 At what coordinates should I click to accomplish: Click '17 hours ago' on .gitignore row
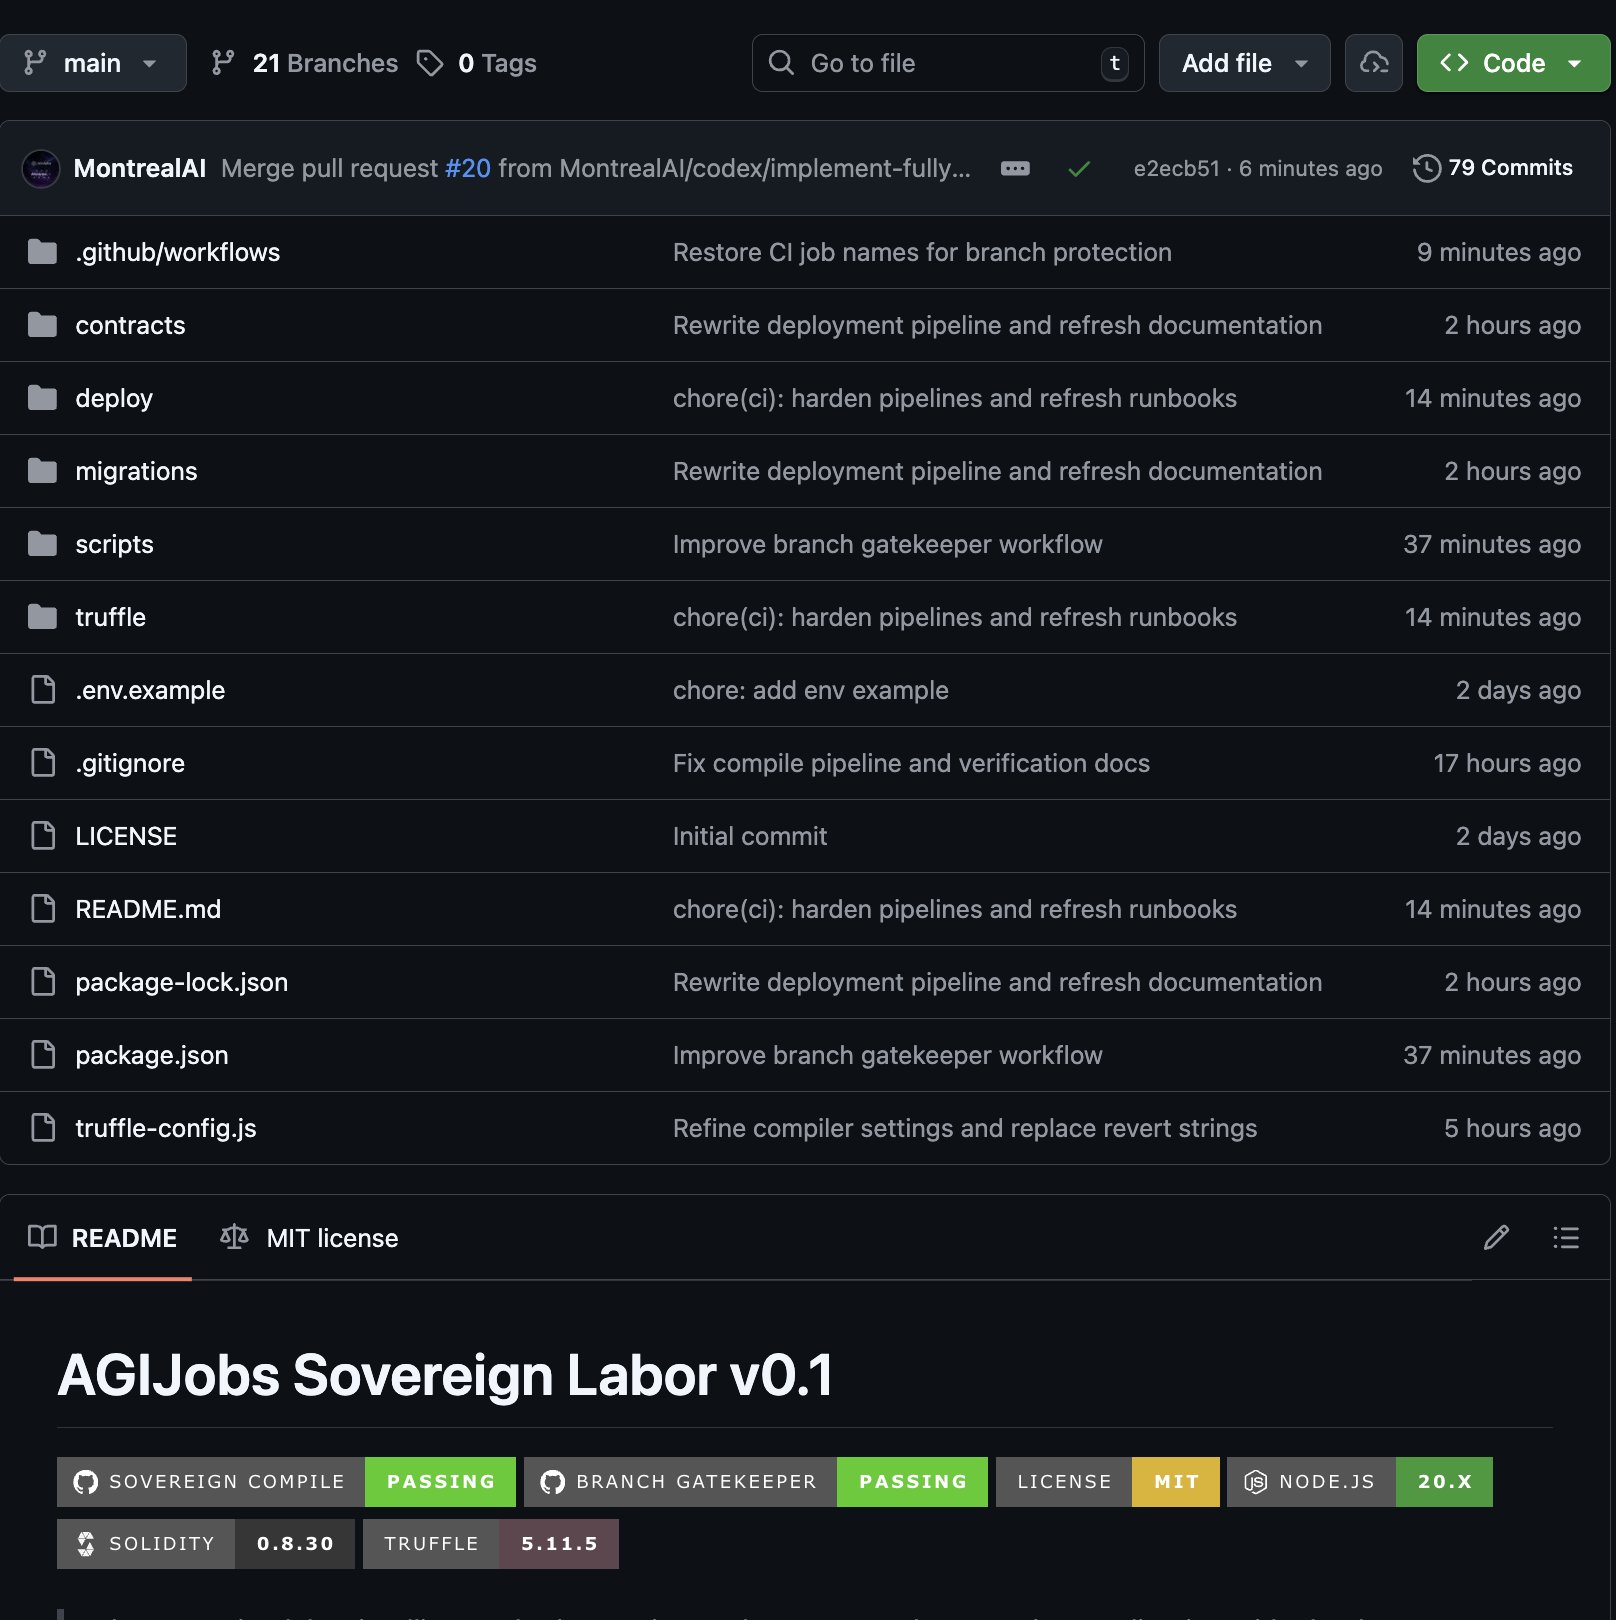1507,763
